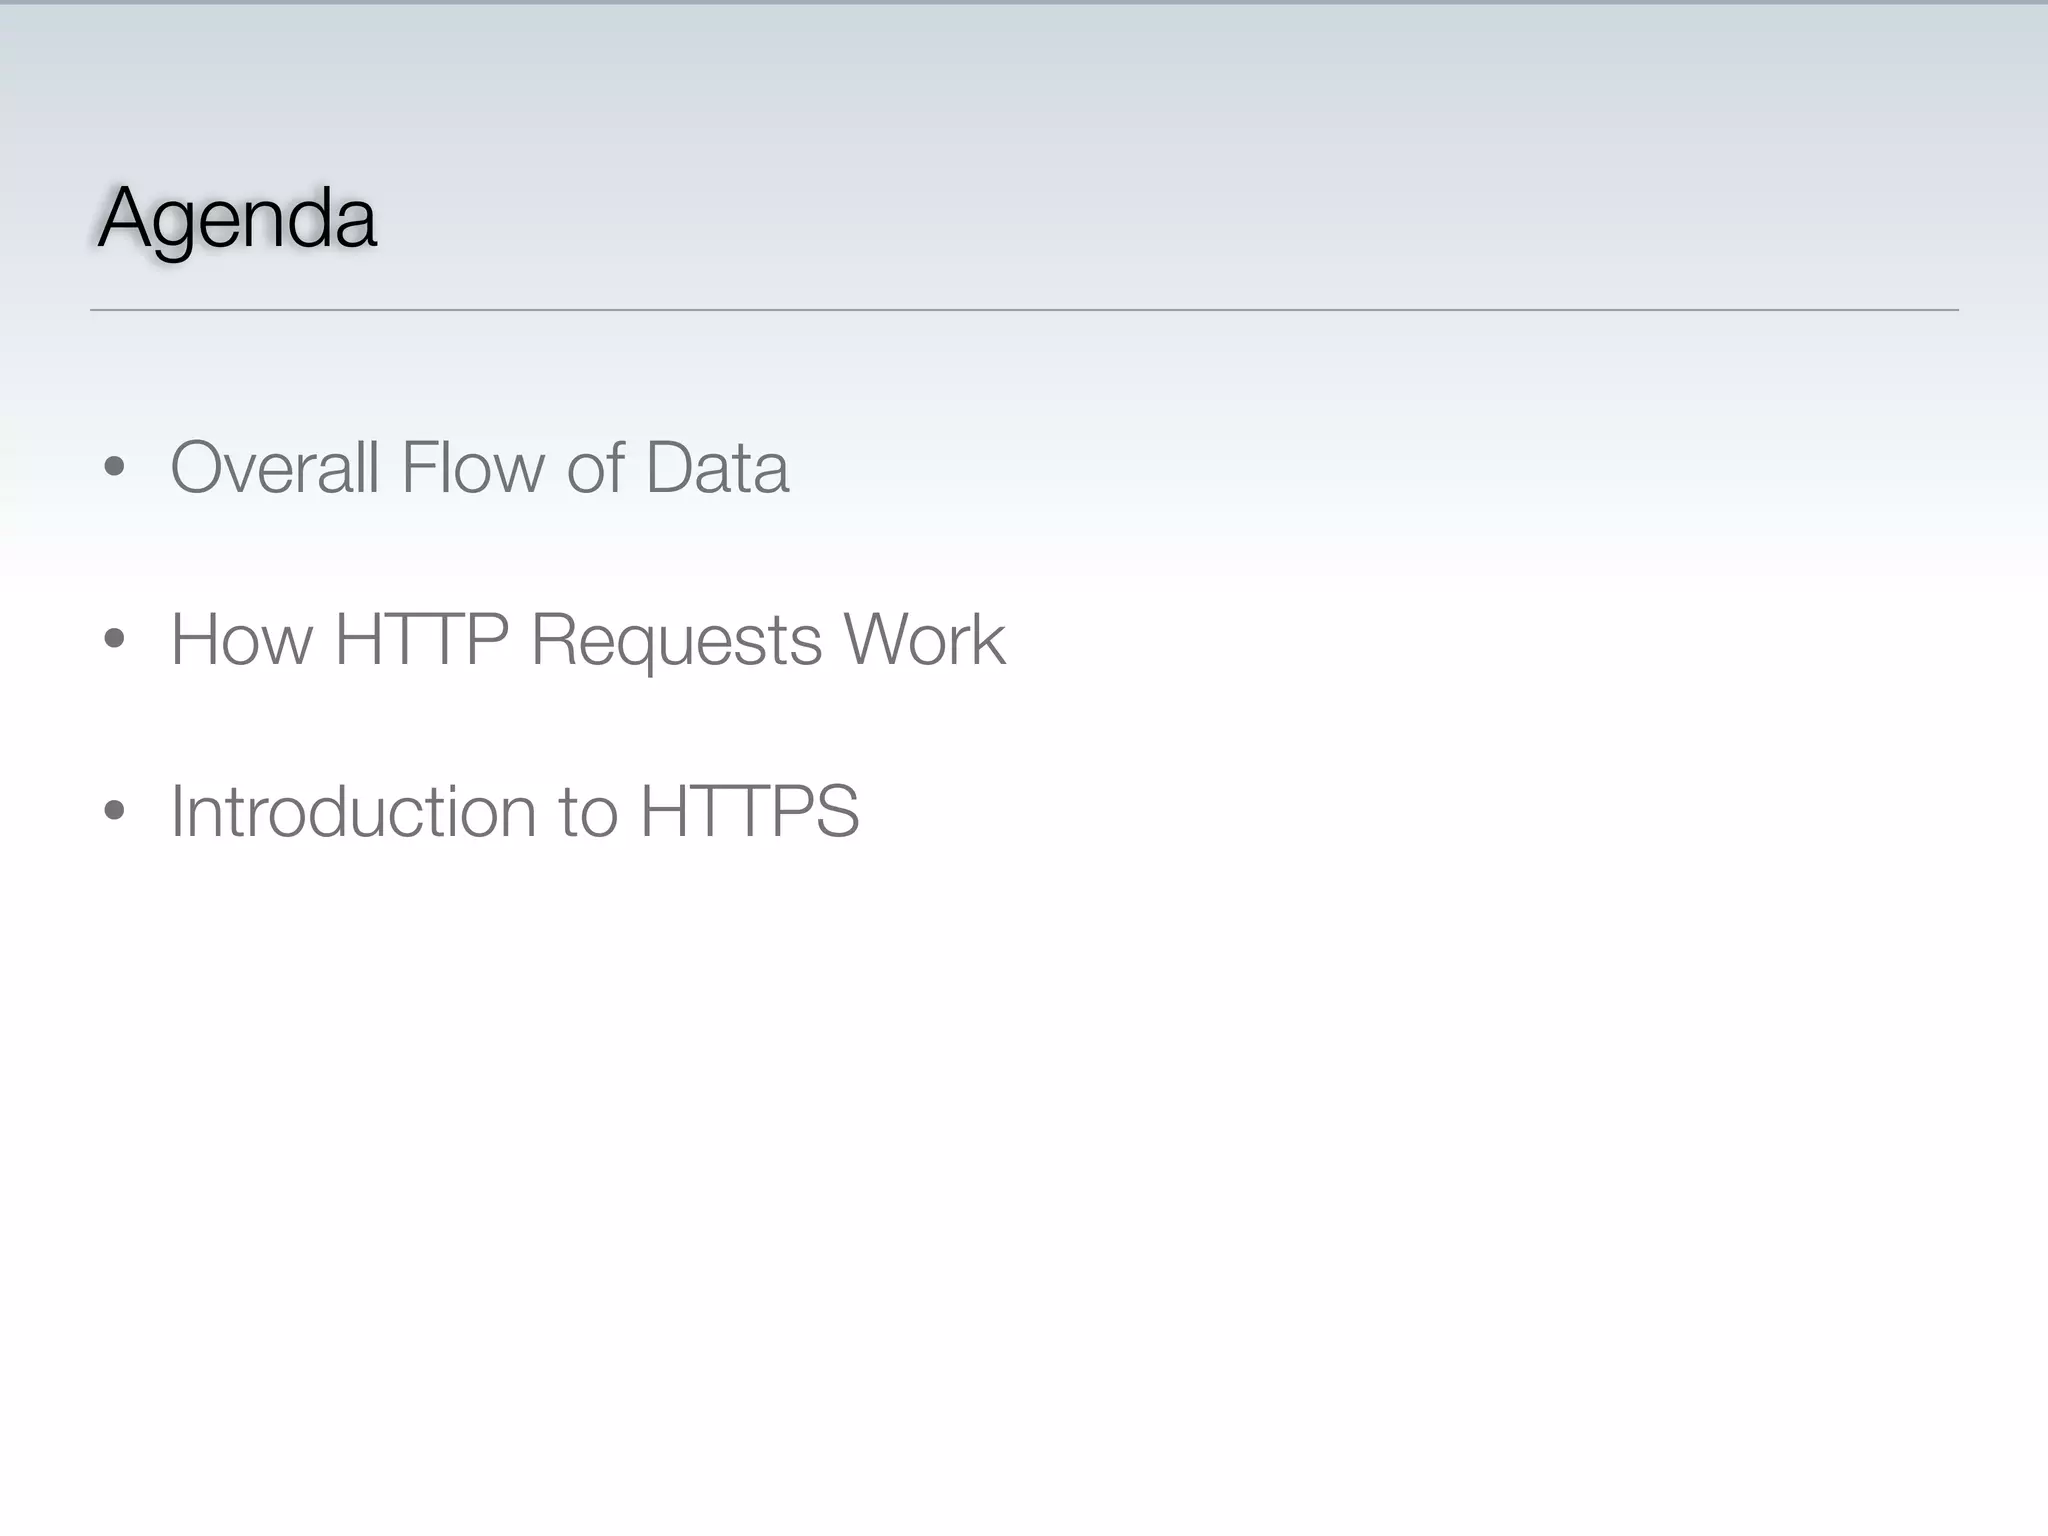Click the bullet dot before How HTTP Requests Work
The height and width of the screenshot is (1536, 2048).
tap(115, 638)
